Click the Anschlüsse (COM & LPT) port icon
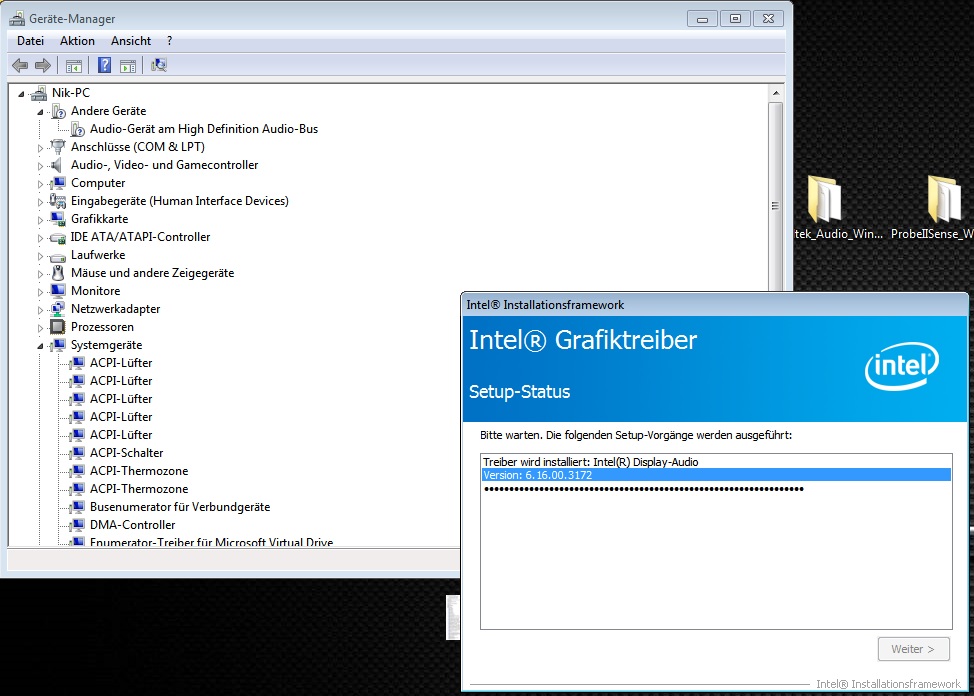Viewport: 974px width, 696px height. click(58, 147)
